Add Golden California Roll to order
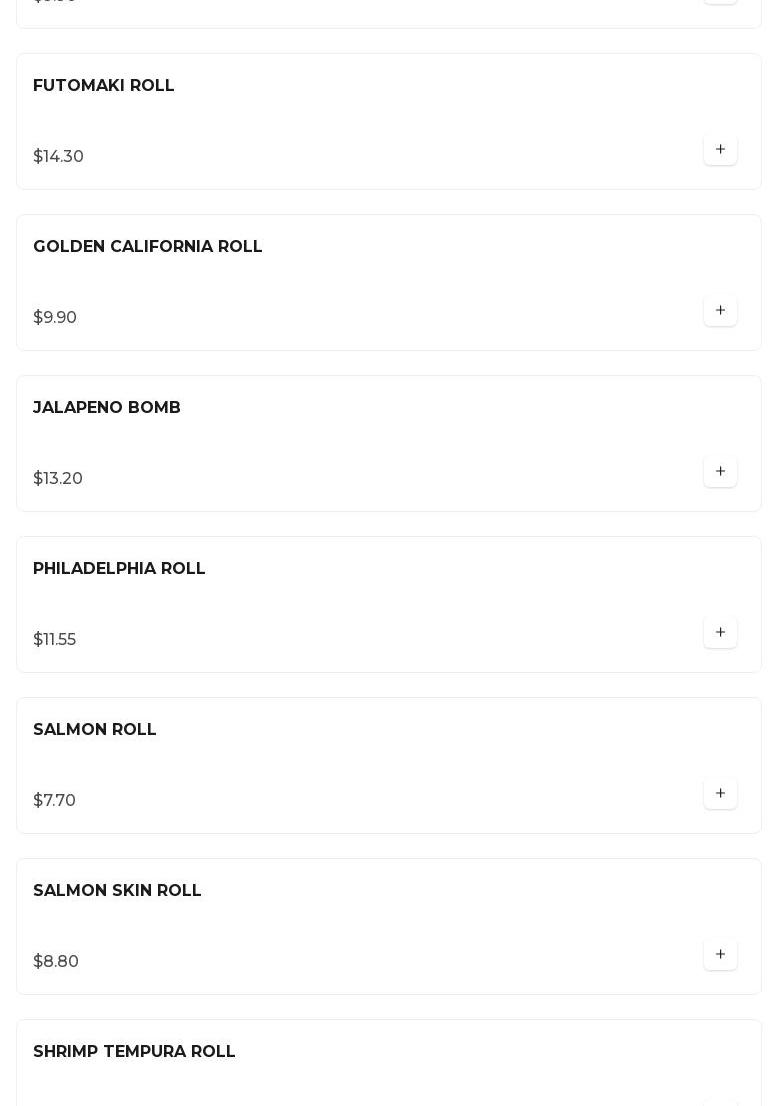The width and height of the screenshot is (778, 1106). click(720, 310)
